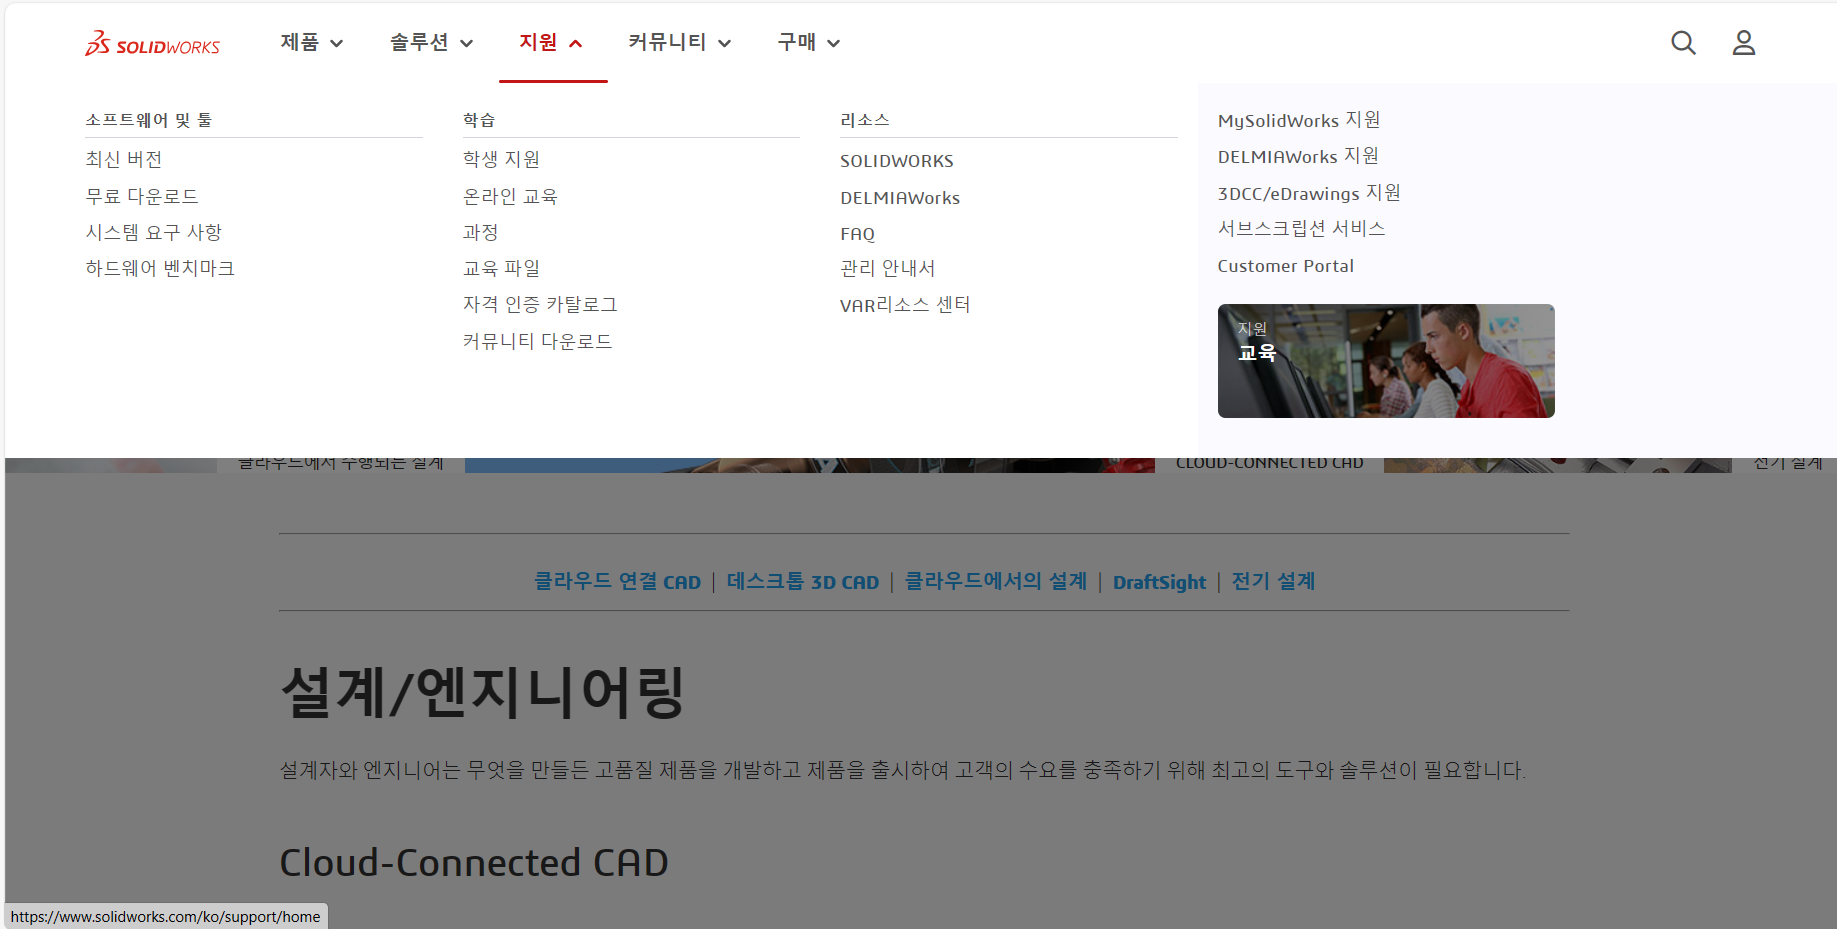This screenshot has height=929, width=1837.
Task: Go to 클라우드 연결 CAD section
Action: click(617, 581)
